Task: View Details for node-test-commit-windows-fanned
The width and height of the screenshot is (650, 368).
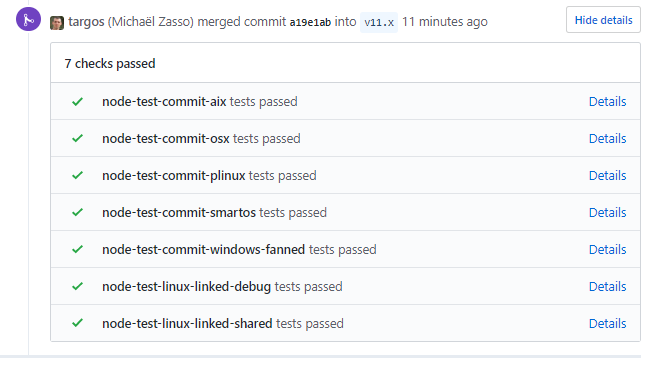Action: (x=607, y=249)
